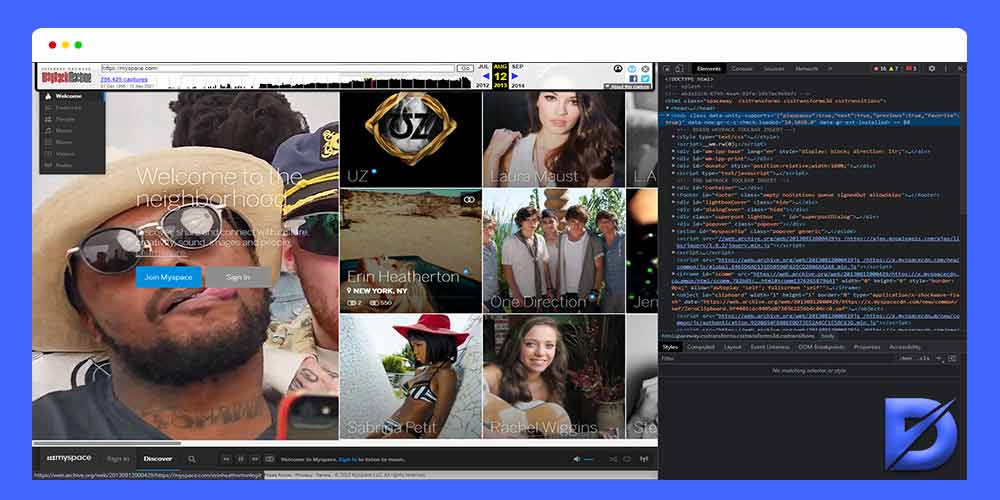Click the next track player button
Screen dimensions: 1000x500
255,459
